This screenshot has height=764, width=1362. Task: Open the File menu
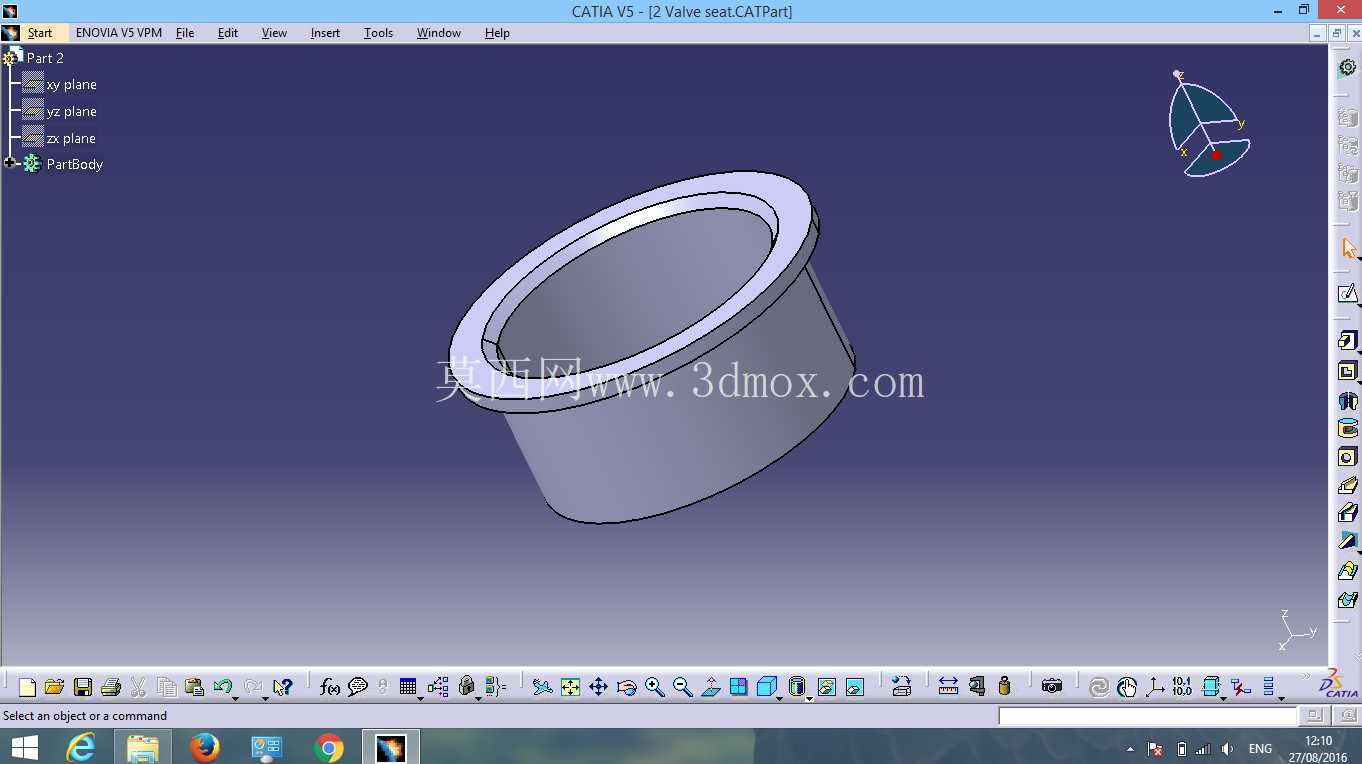(185, 33)
